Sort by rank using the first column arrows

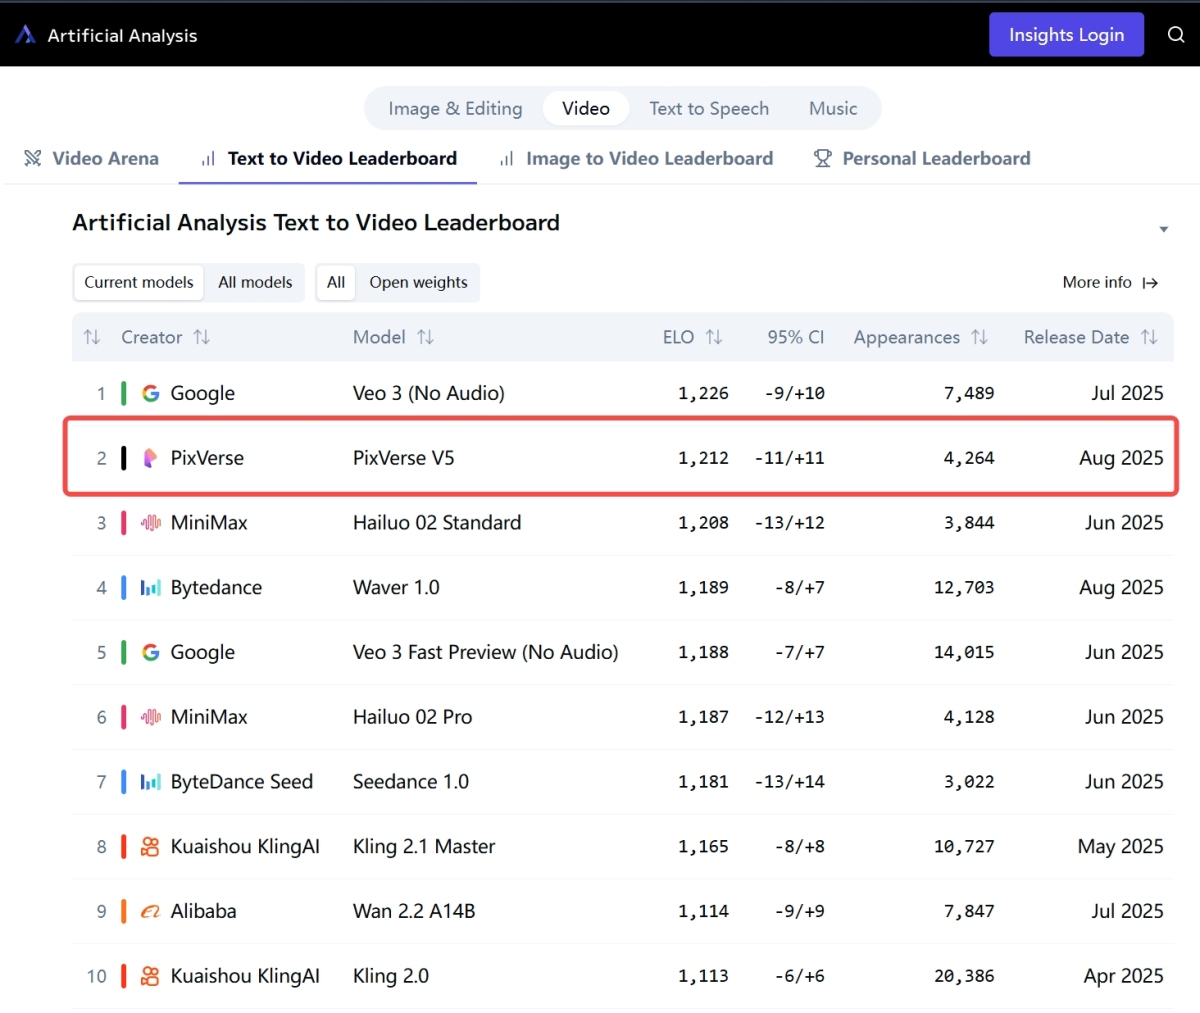pos(92,337)
